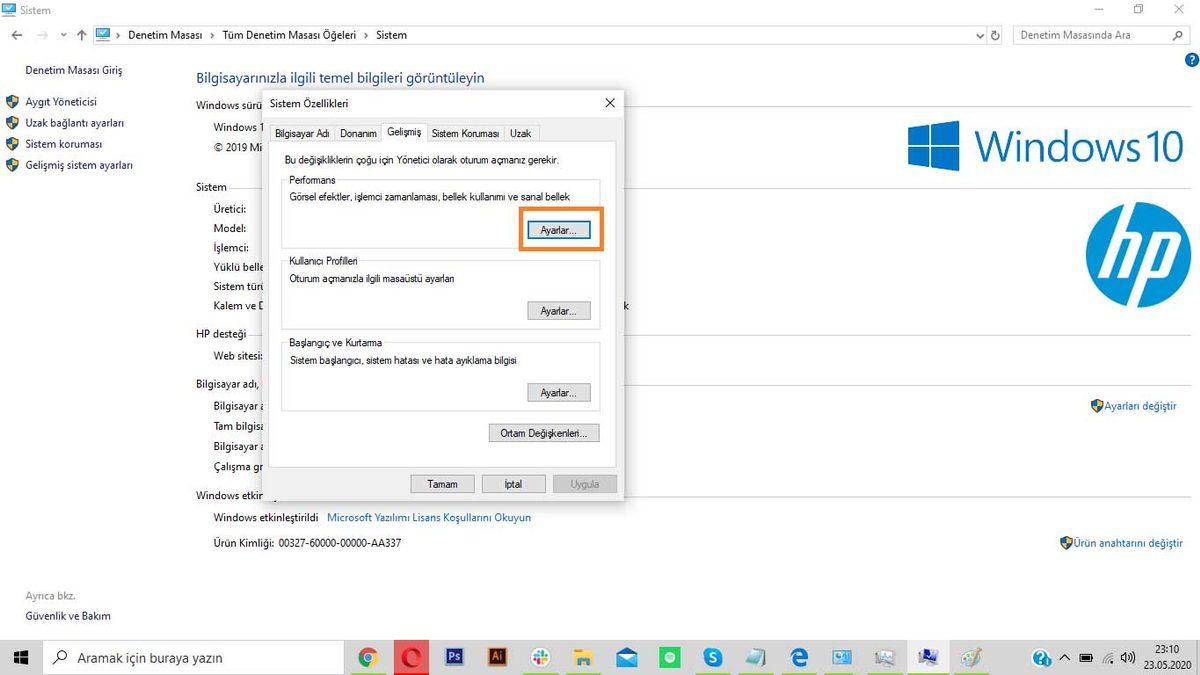The image size is (1200, 675).
Task: Open Microsoft Edge from the taskbar
Action: point(798,657)
